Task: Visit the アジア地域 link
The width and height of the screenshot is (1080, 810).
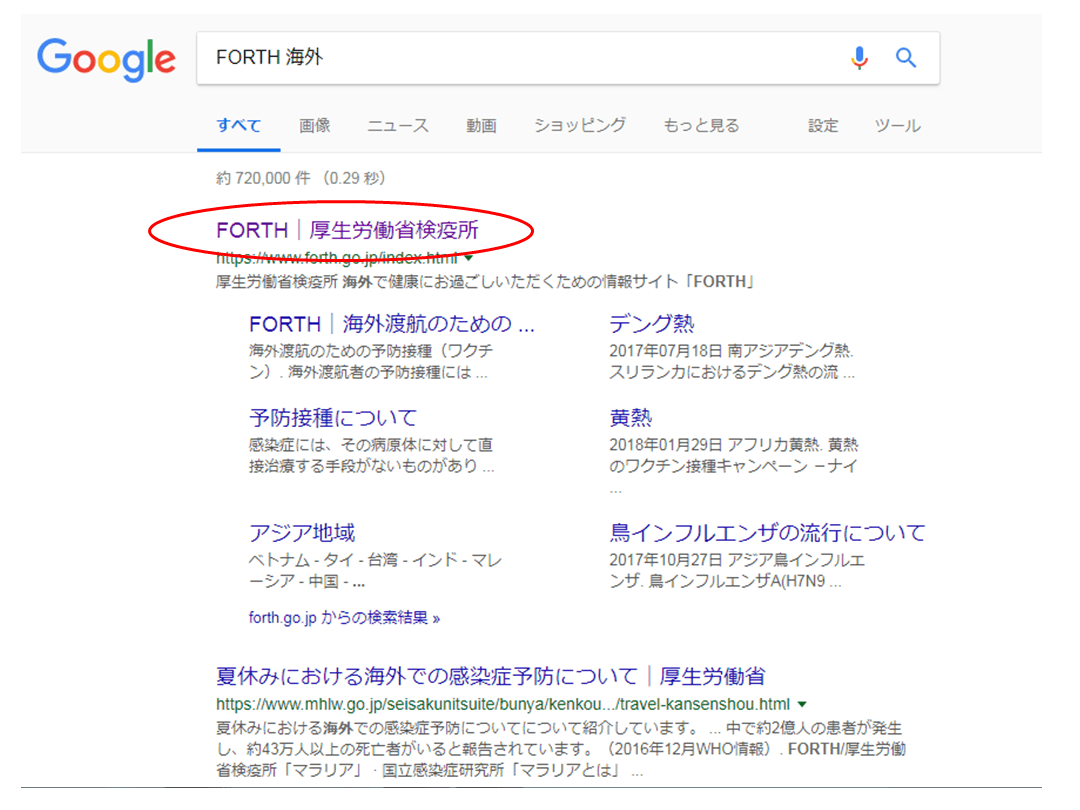Action: 302,532
